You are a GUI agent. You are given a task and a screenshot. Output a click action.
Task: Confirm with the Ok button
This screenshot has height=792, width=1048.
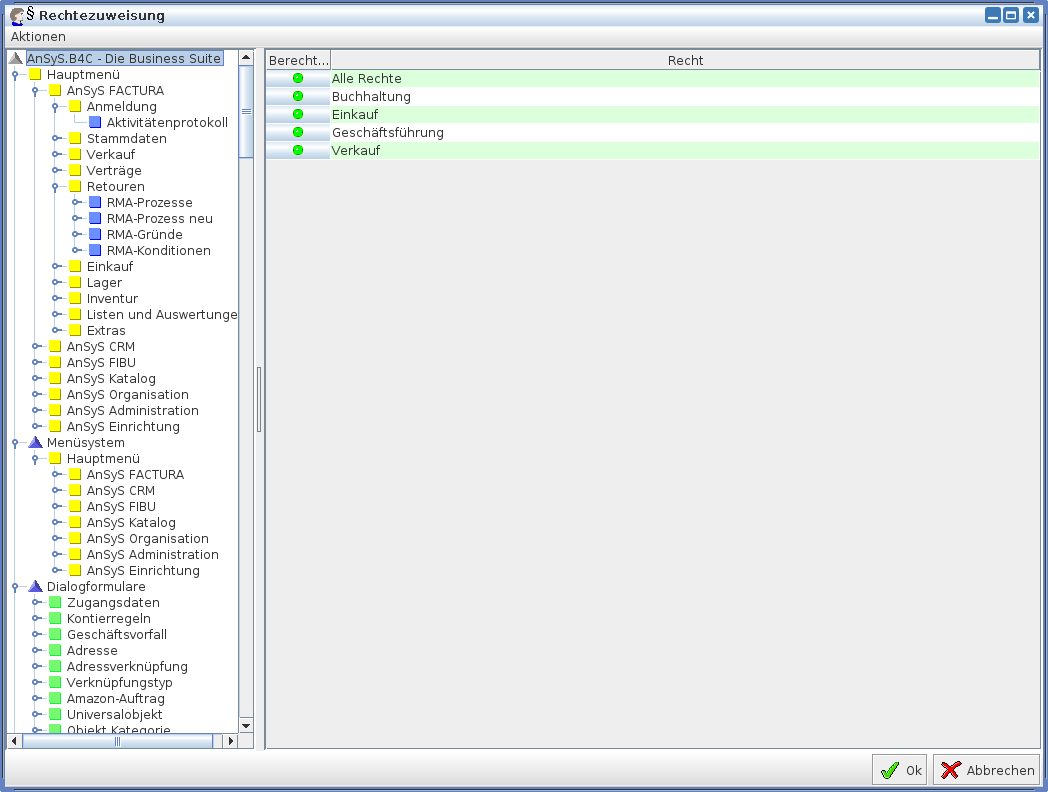pos(900,770)
